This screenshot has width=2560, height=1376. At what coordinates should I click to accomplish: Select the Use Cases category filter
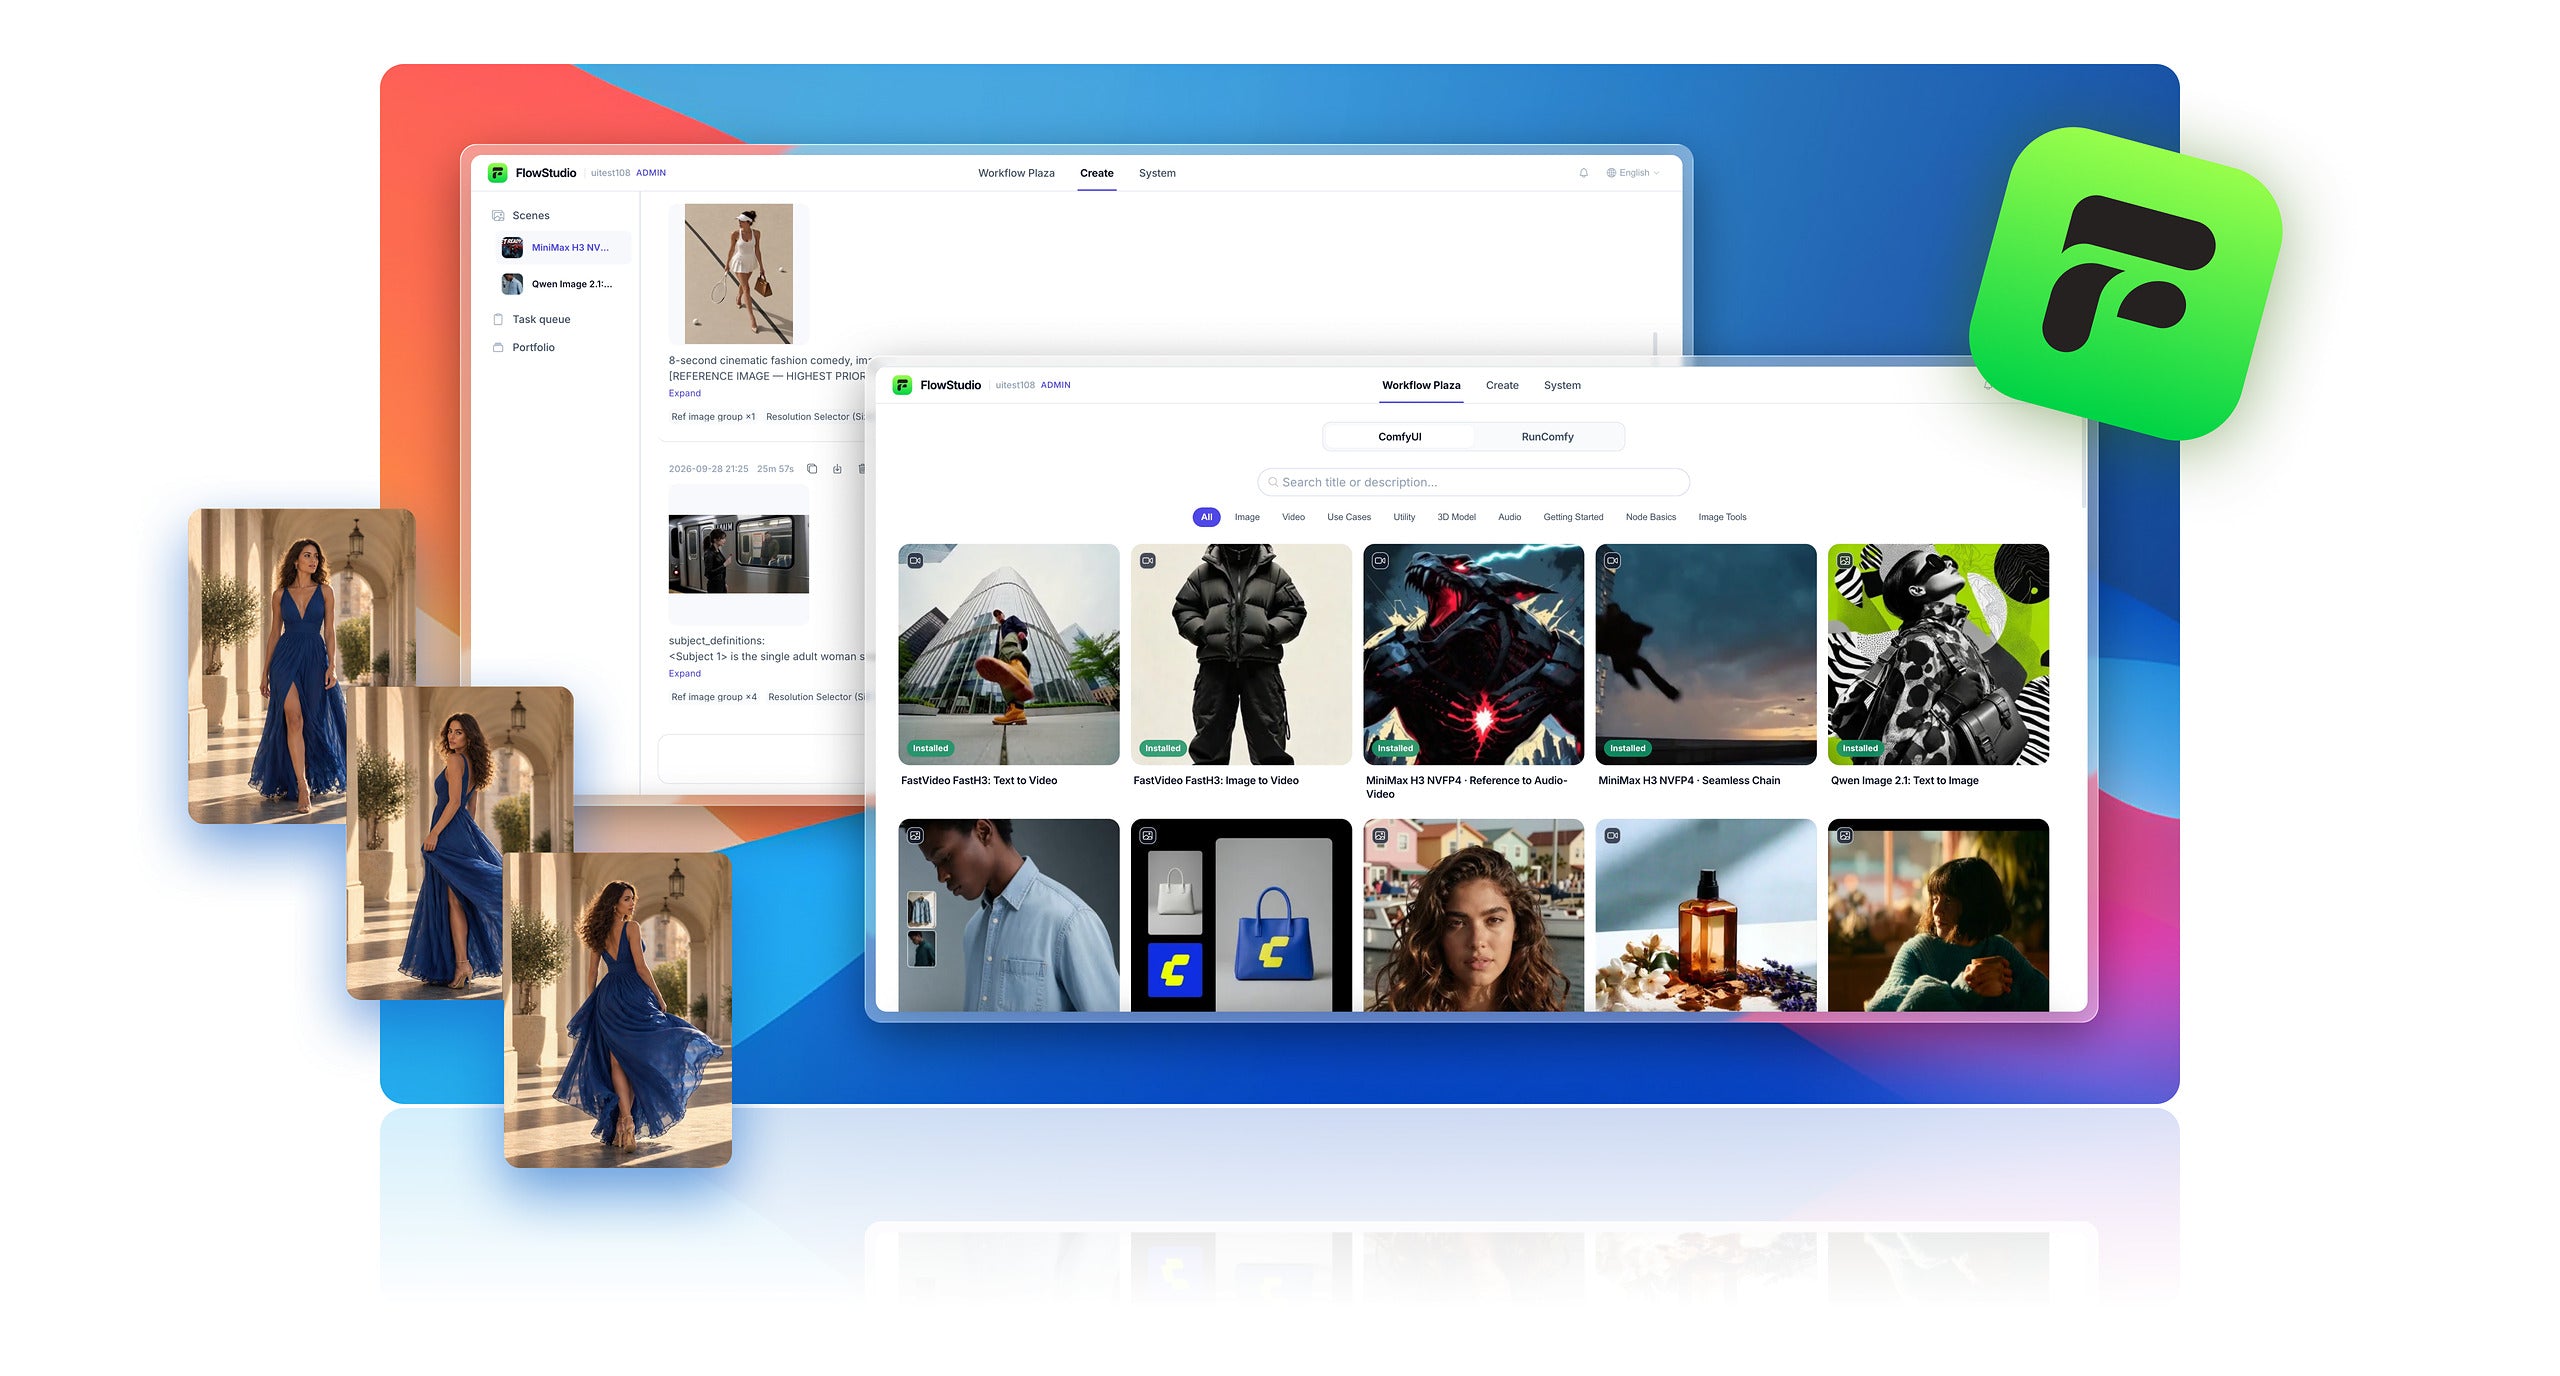point(1348,517)
